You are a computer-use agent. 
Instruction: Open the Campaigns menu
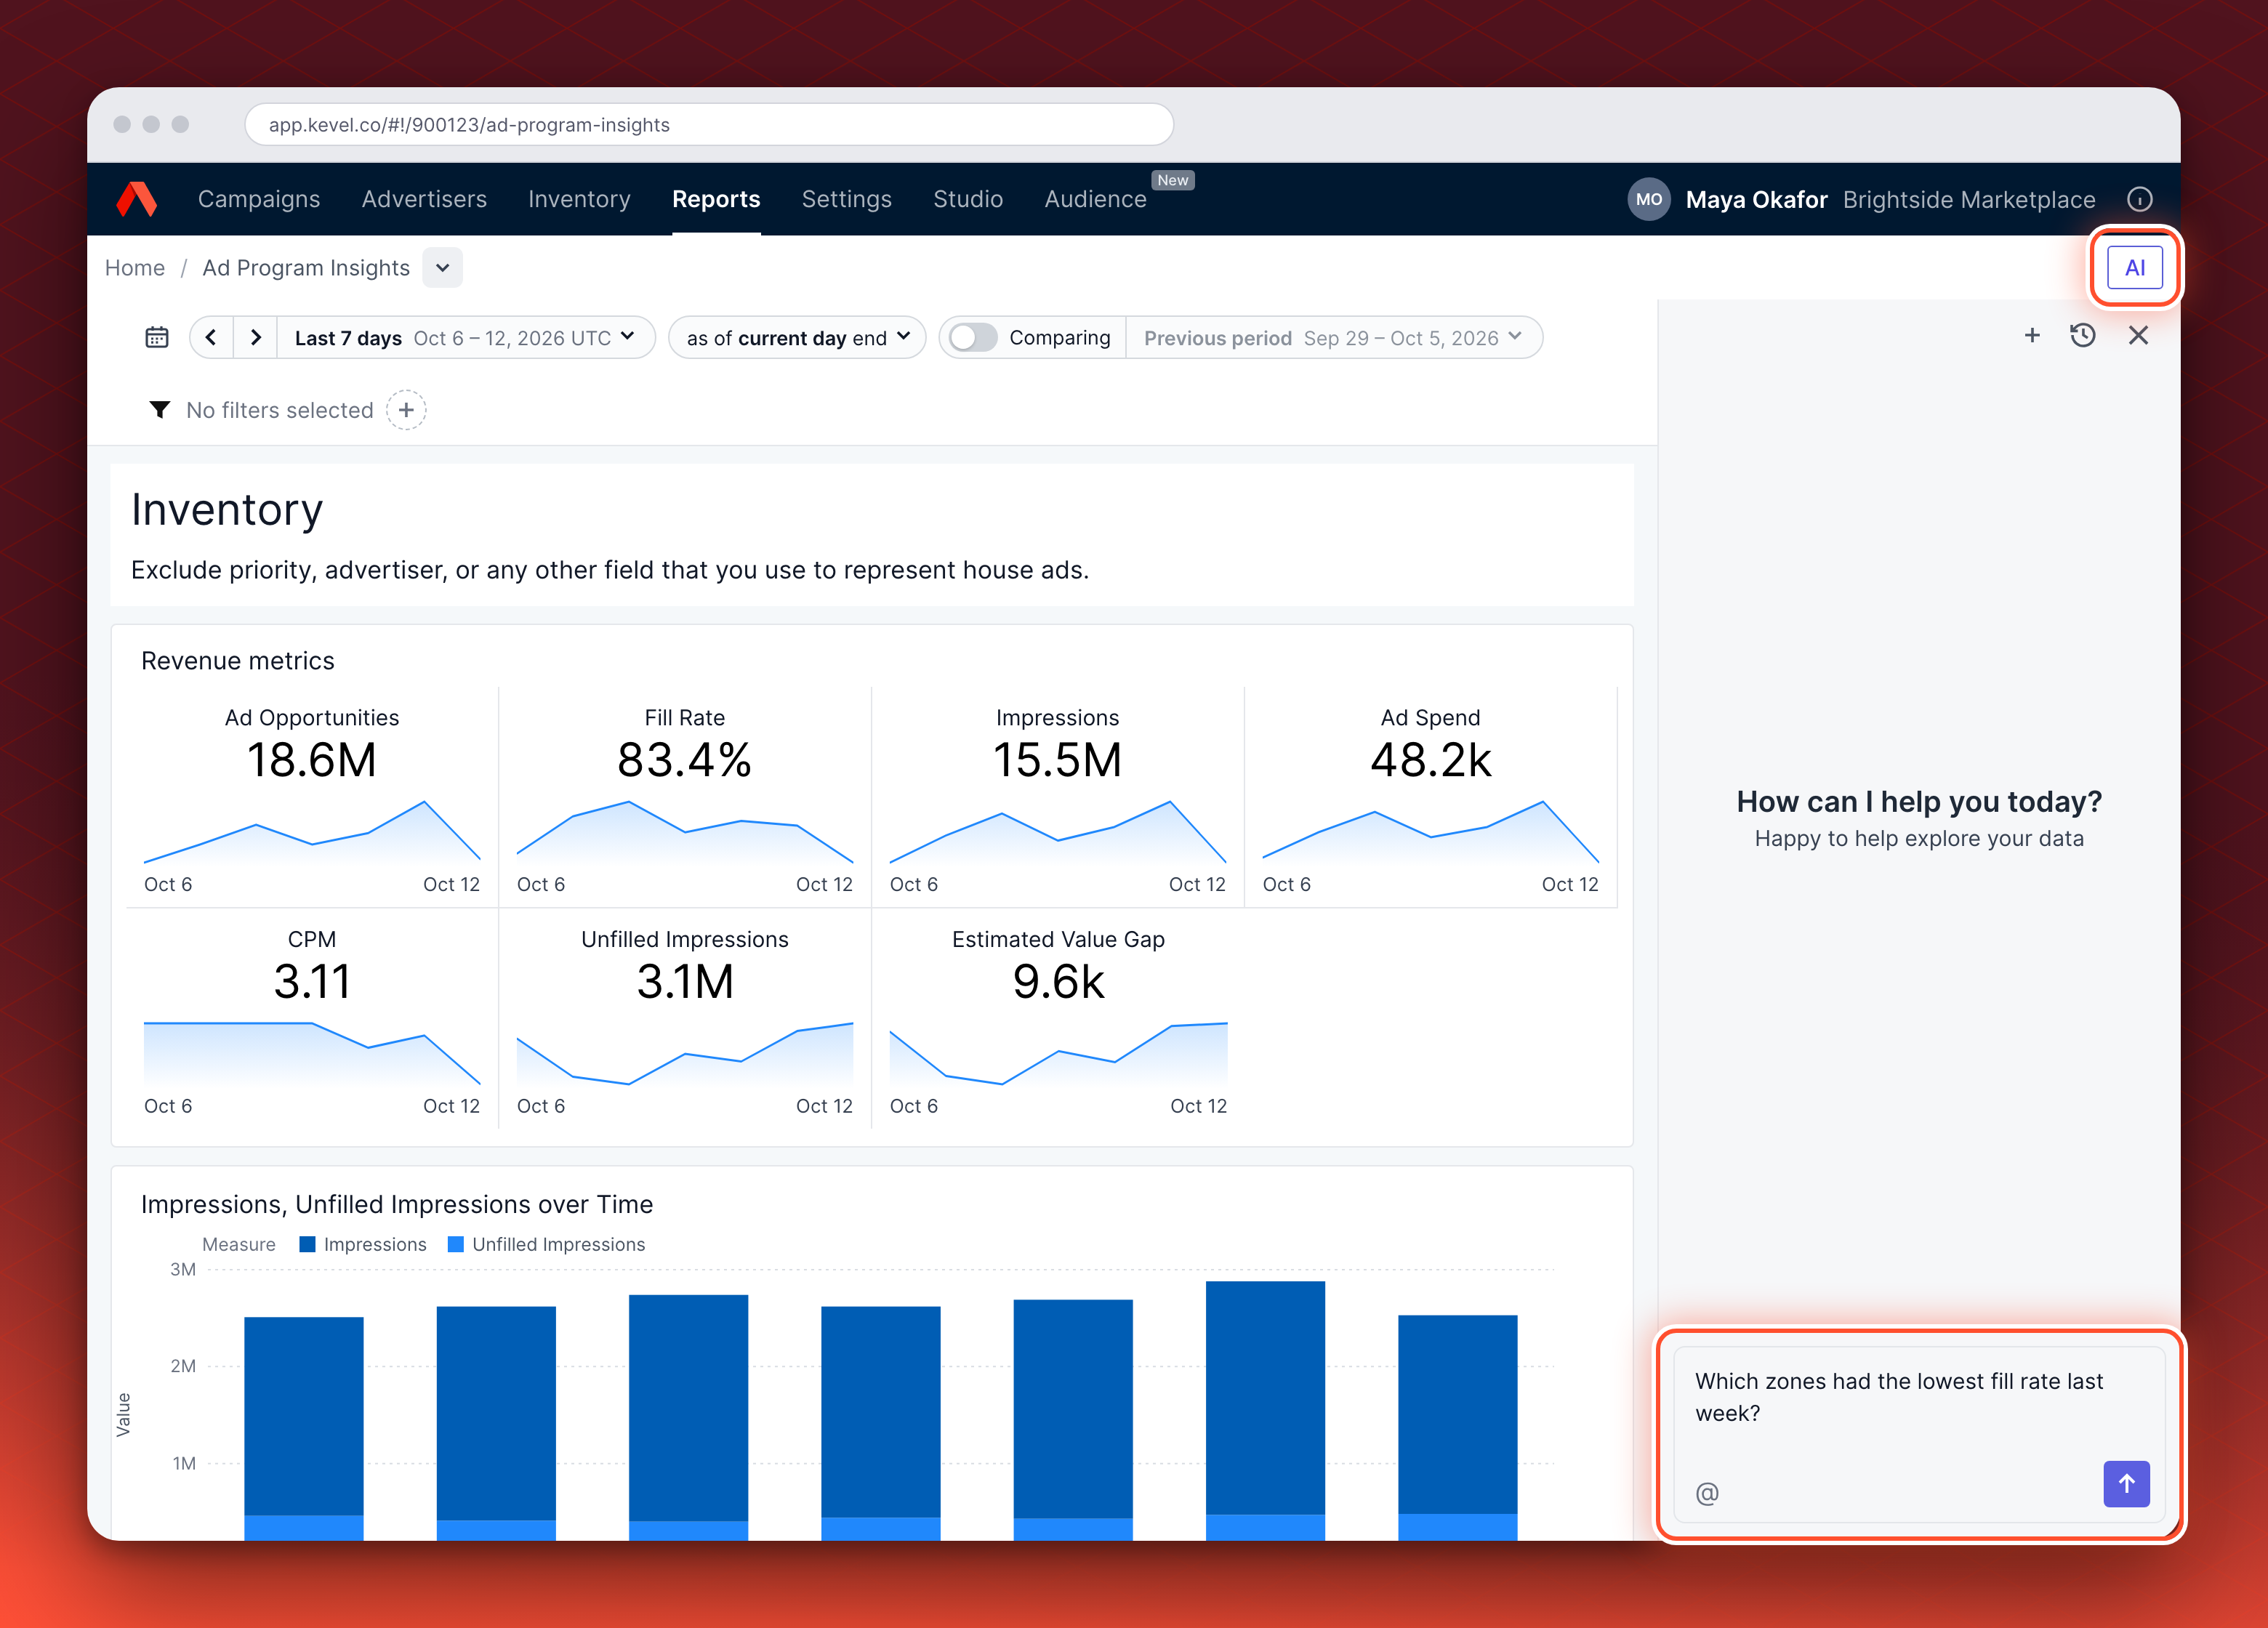[259, 199]
